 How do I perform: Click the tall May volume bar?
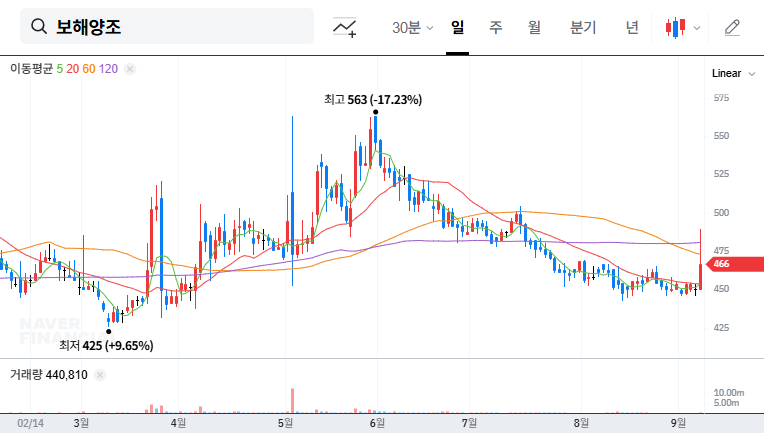click(x=292, y=401)
